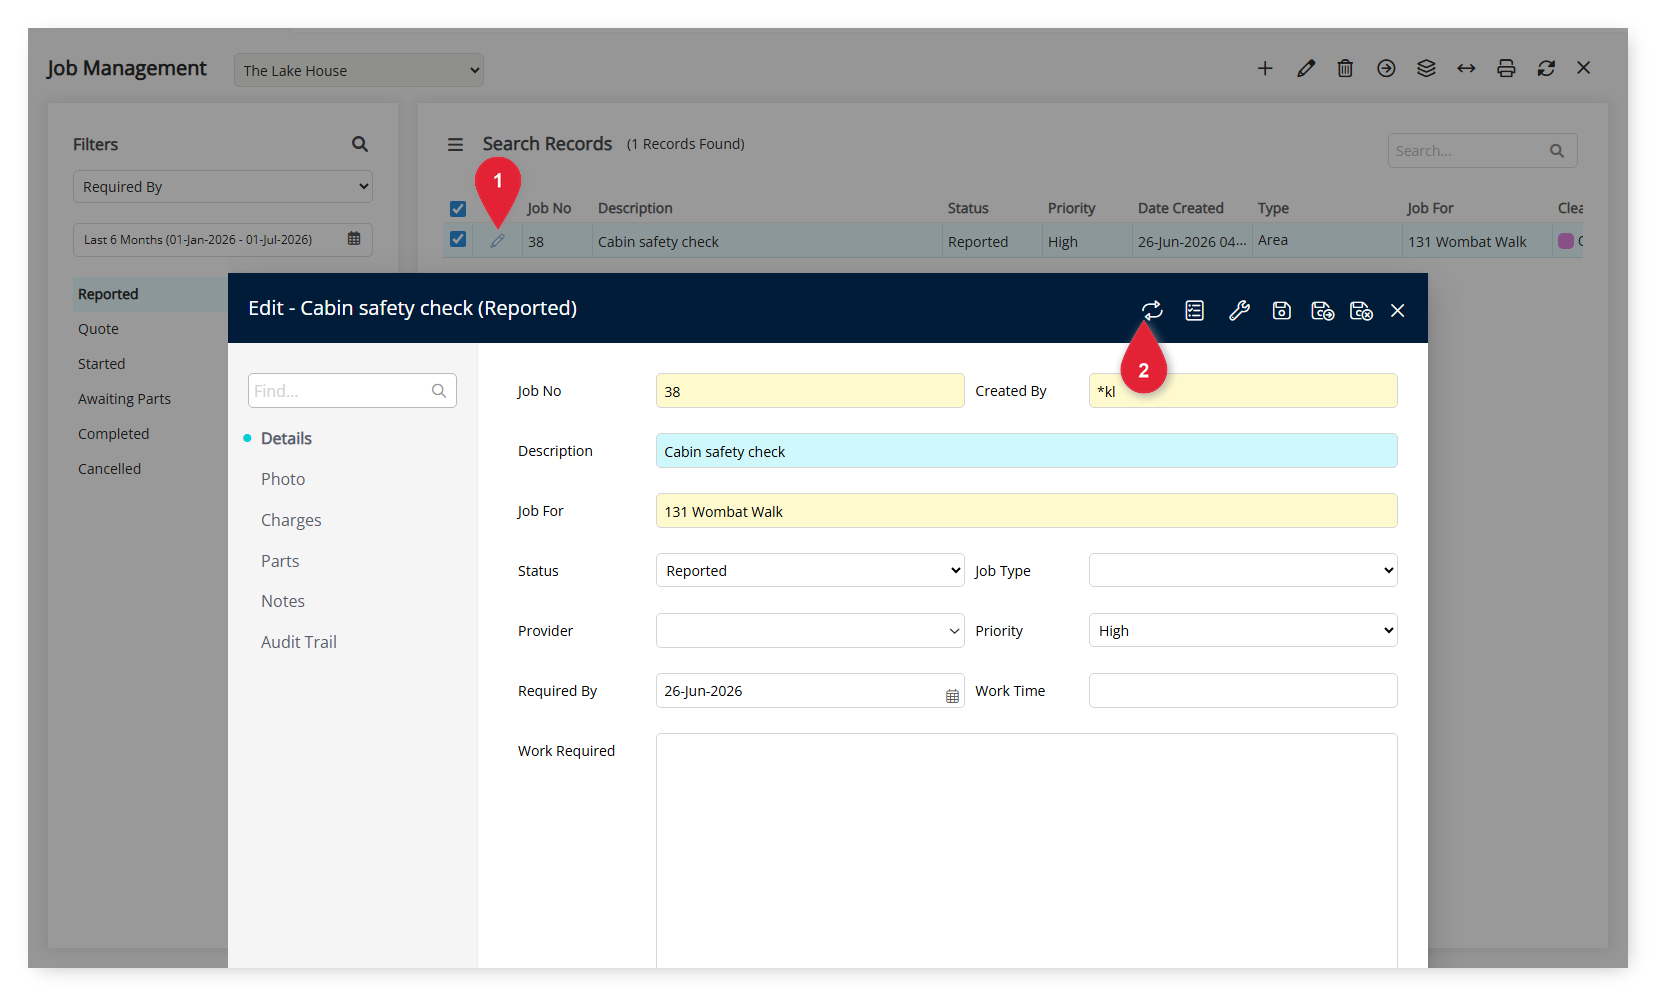The image size is (1656, 996).
Task: Click the stacked layers icon in the top toolbar
Action: click(x=1426, y=68)
